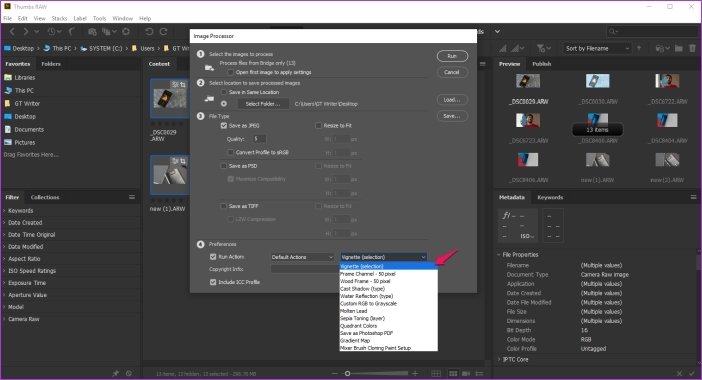Click the boomerang return icon
This screenshot has height=380, width=702.
tap(72, 31)
